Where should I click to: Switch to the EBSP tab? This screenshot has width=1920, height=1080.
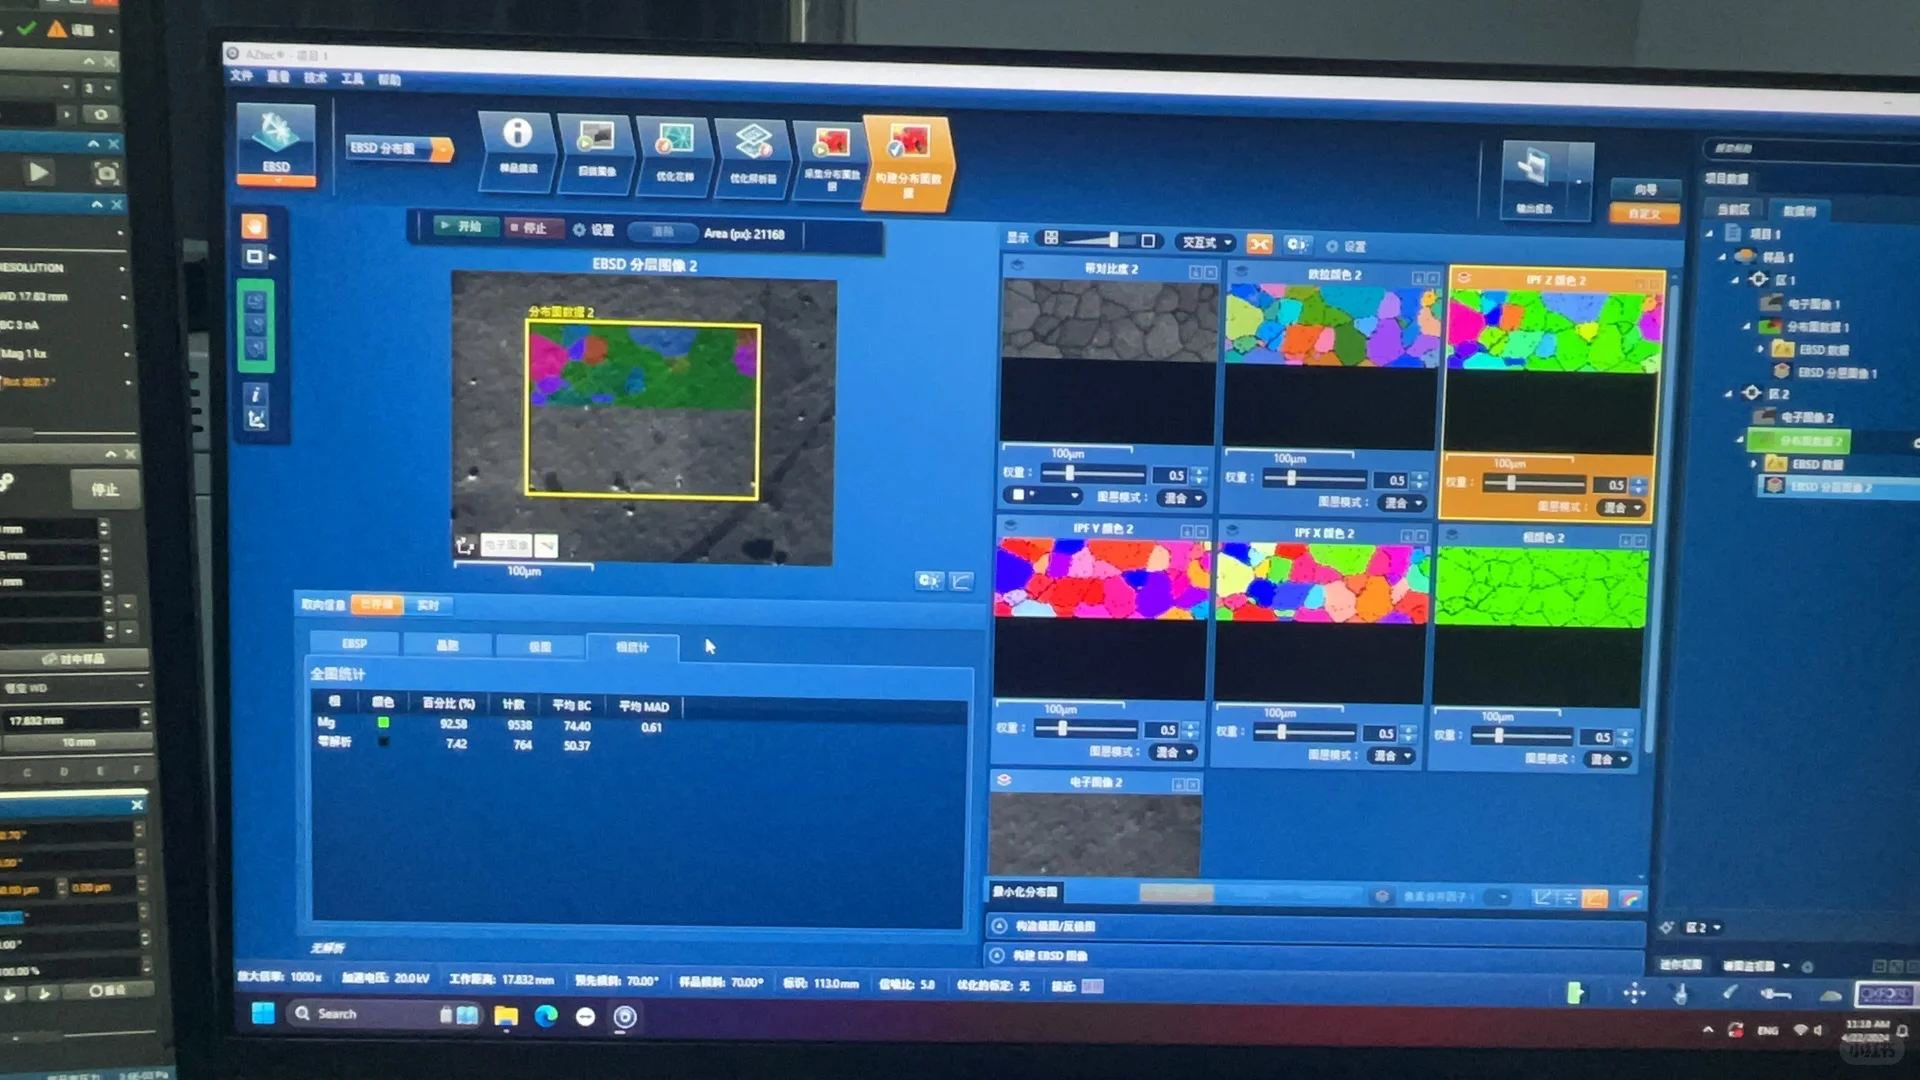(354, 644)
